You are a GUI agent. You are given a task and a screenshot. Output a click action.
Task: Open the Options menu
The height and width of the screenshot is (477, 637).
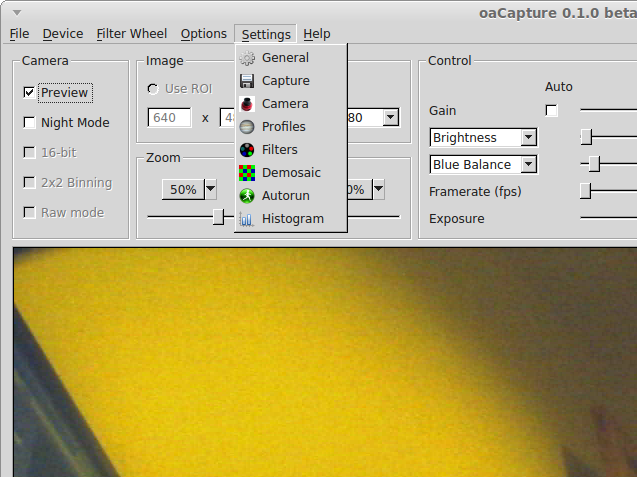tap(204, 34)
